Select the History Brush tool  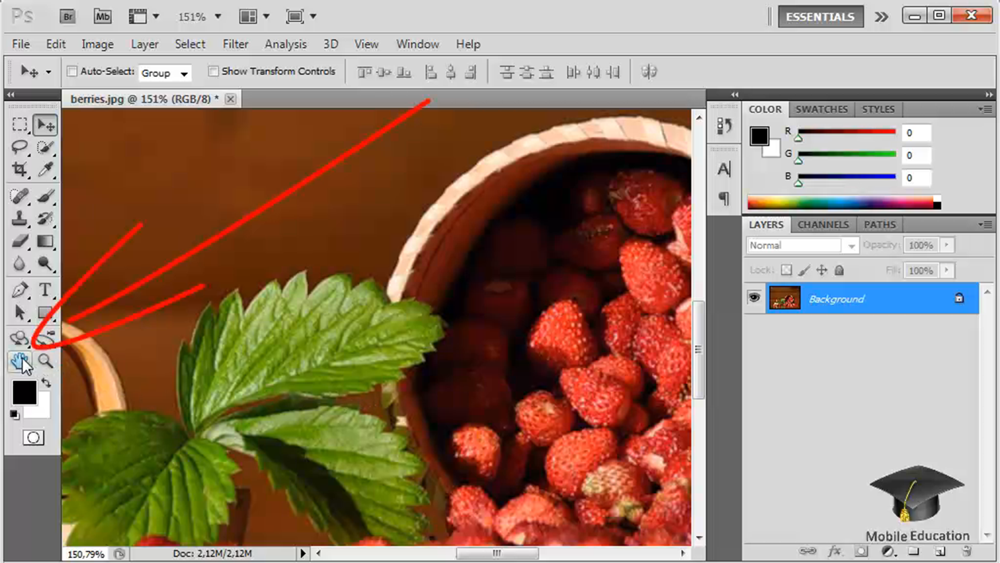coord(45,218)
